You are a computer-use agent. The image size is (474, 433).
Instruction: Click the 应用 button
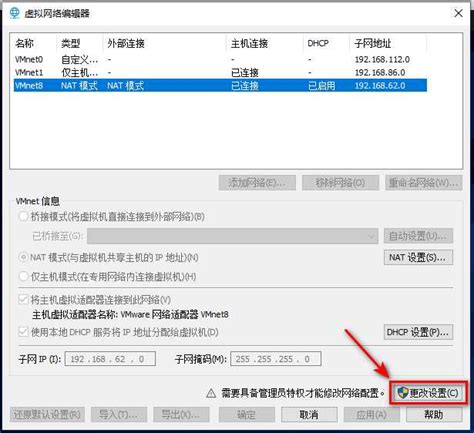coord(372,415)
